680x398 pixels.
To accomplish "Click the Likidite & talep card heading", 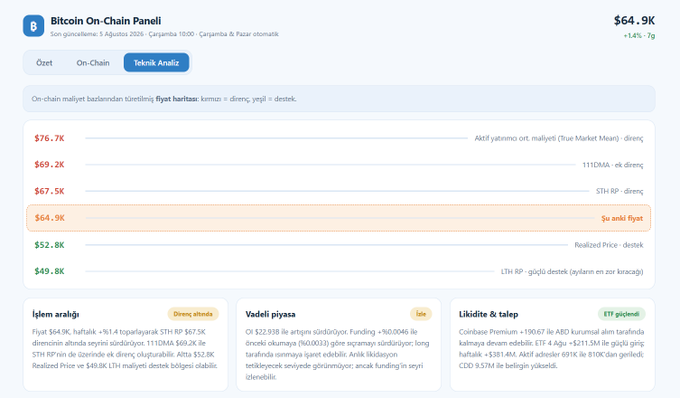I will pyautogui.click(x=488, y=314).
